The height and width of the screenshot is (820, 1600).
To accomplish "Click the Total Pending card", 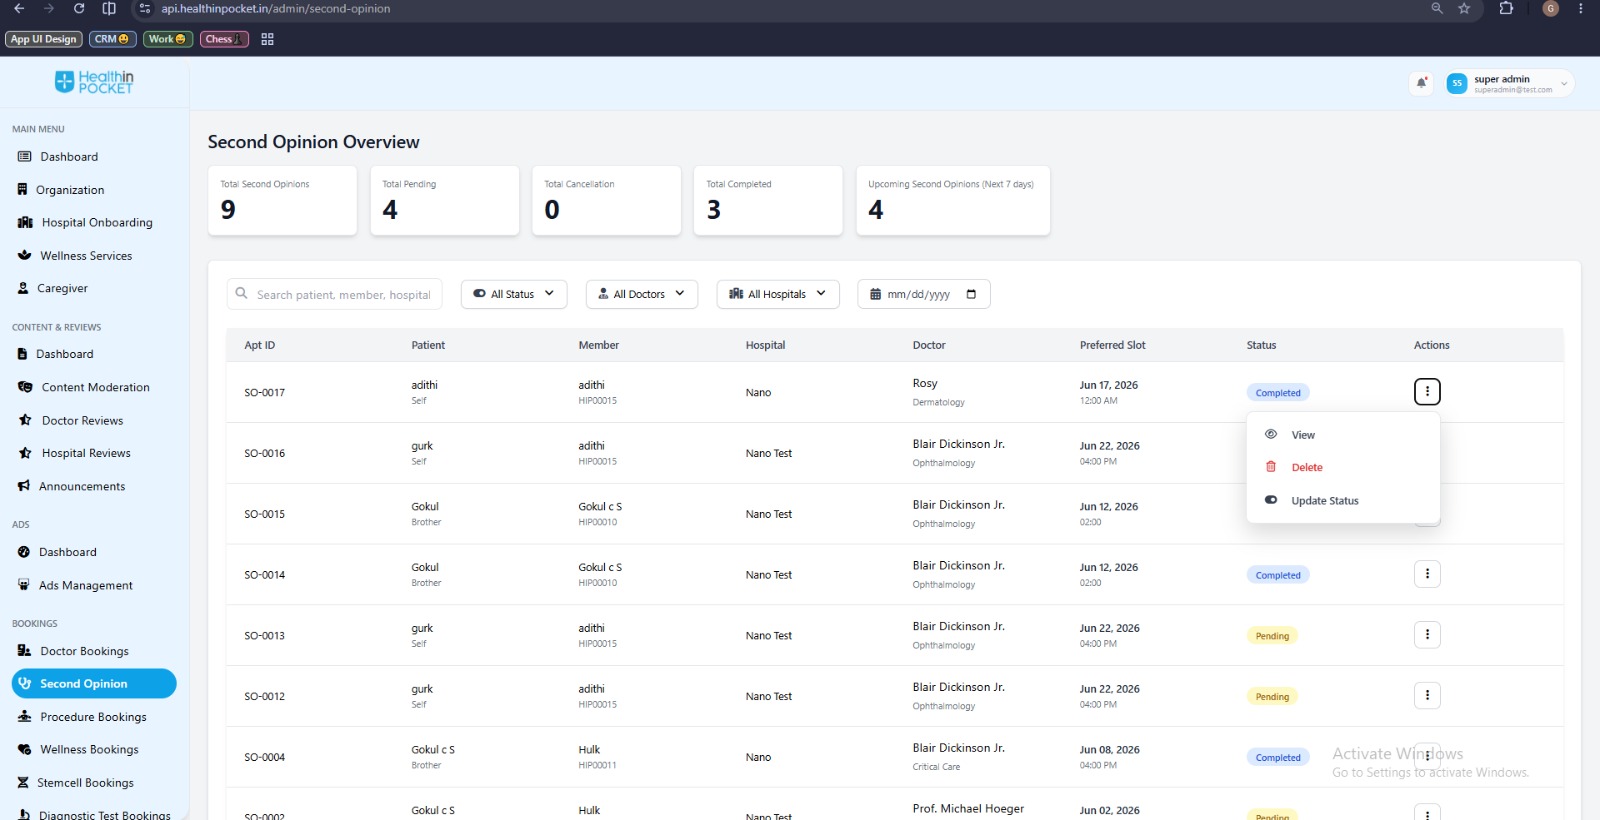I will pos(444,201).
